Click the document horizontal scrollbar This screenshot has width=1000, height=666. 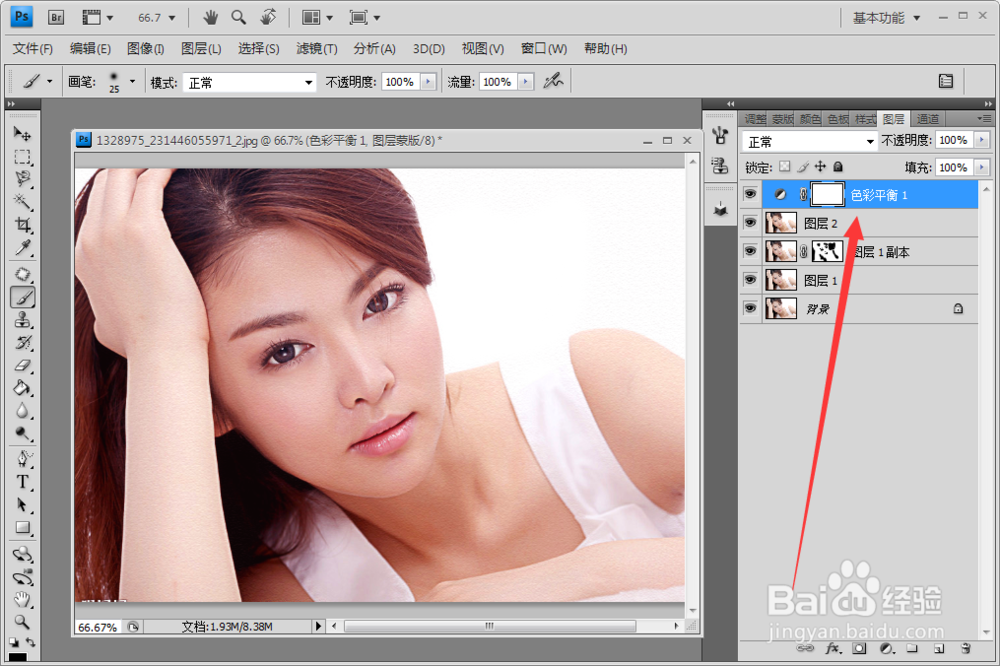(x=489, y=626)
